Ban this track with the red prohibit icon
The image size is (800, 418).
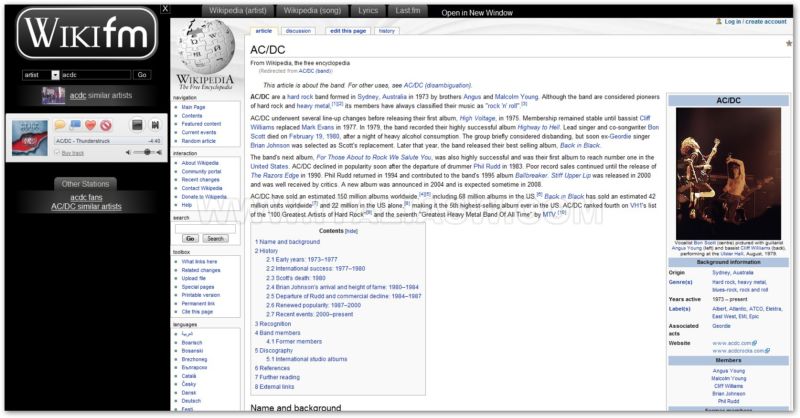(x=105, y=125)
